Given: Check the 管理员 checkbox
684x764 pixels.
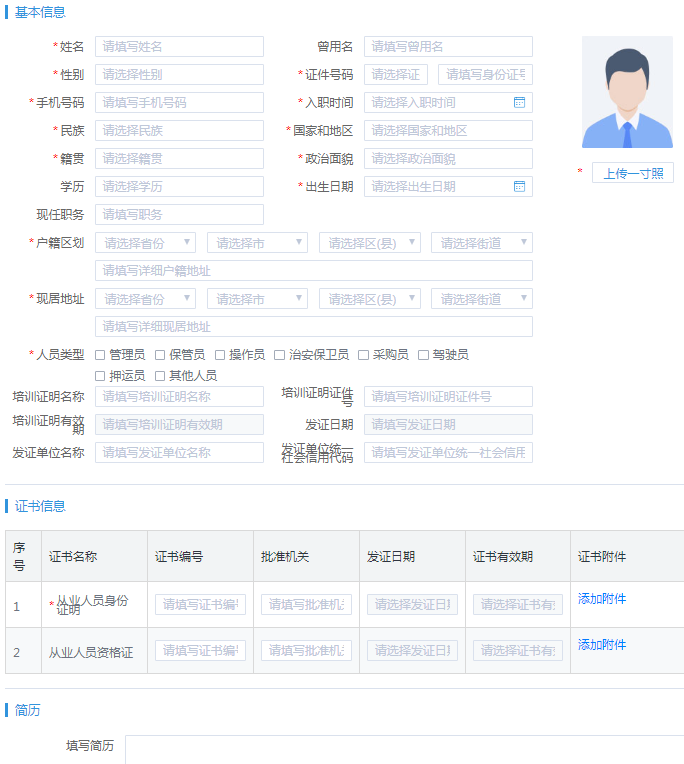Looking at the screenshot, I should (100, 355).
